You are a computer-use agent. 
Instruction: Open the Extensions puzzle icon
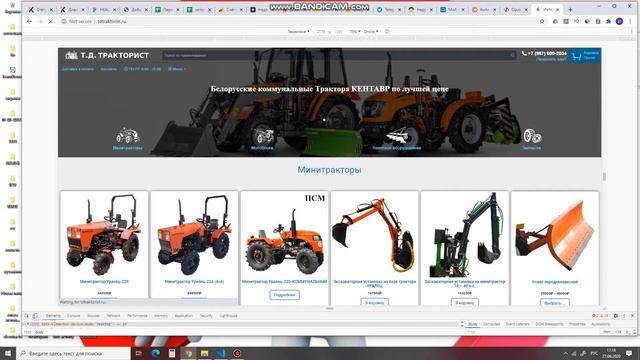click(609, 21)
